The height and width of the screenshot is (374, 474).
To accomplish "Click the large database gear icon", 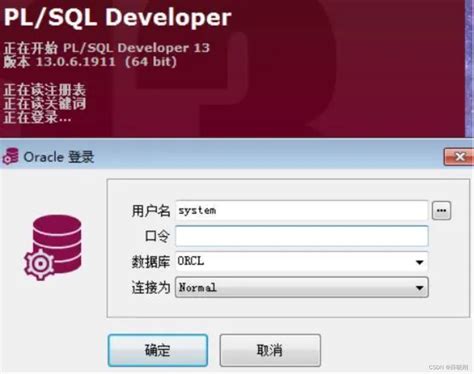I will (53, 247).
